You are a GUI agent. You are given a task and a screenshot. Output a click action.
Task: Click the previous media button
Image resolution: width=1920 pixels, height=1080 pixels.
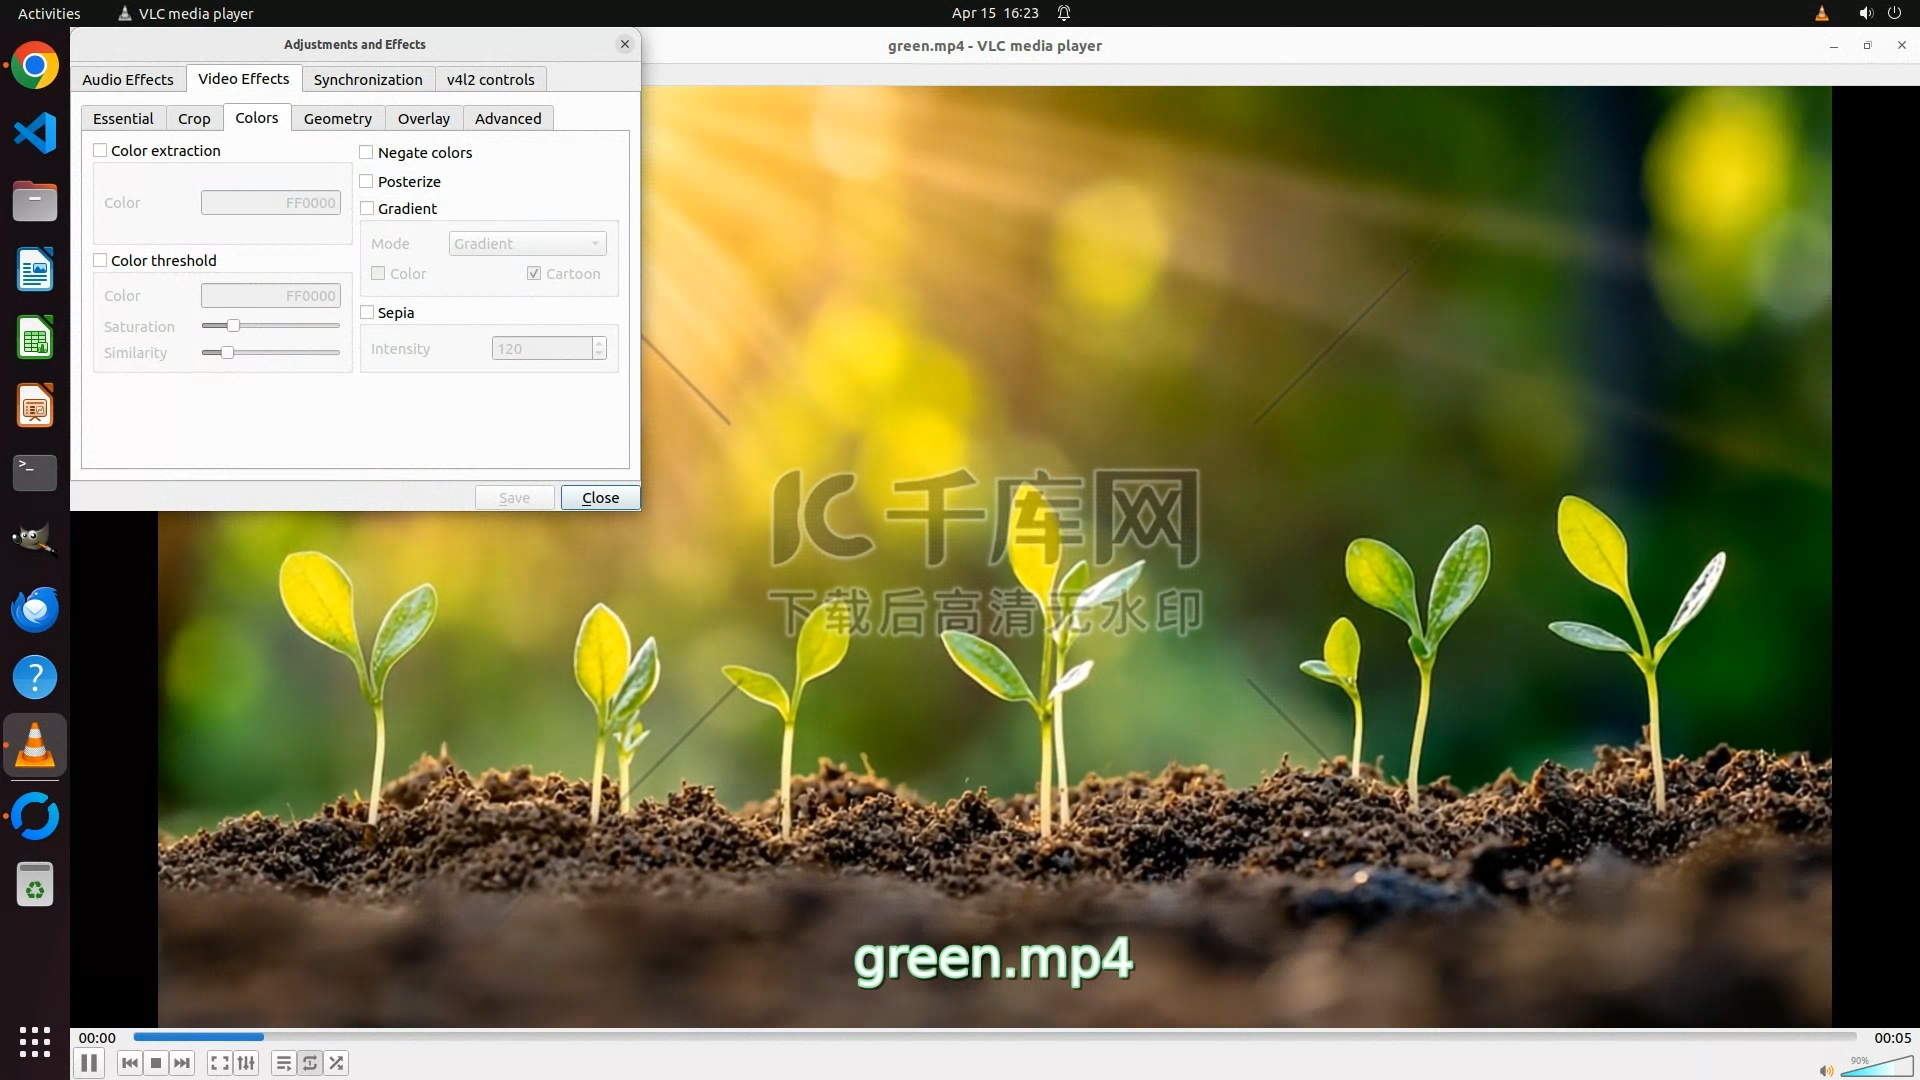[129, 1063]
